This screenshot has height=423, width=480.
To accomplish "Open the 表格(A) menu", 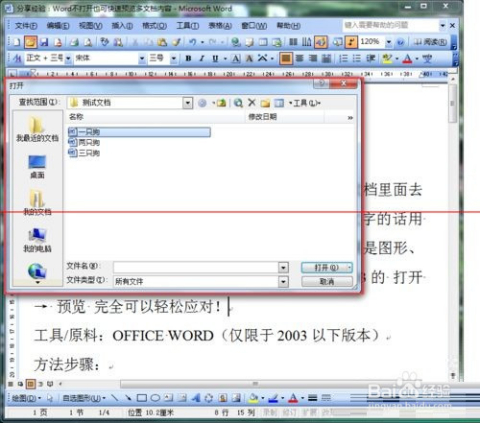I will 220,26.
